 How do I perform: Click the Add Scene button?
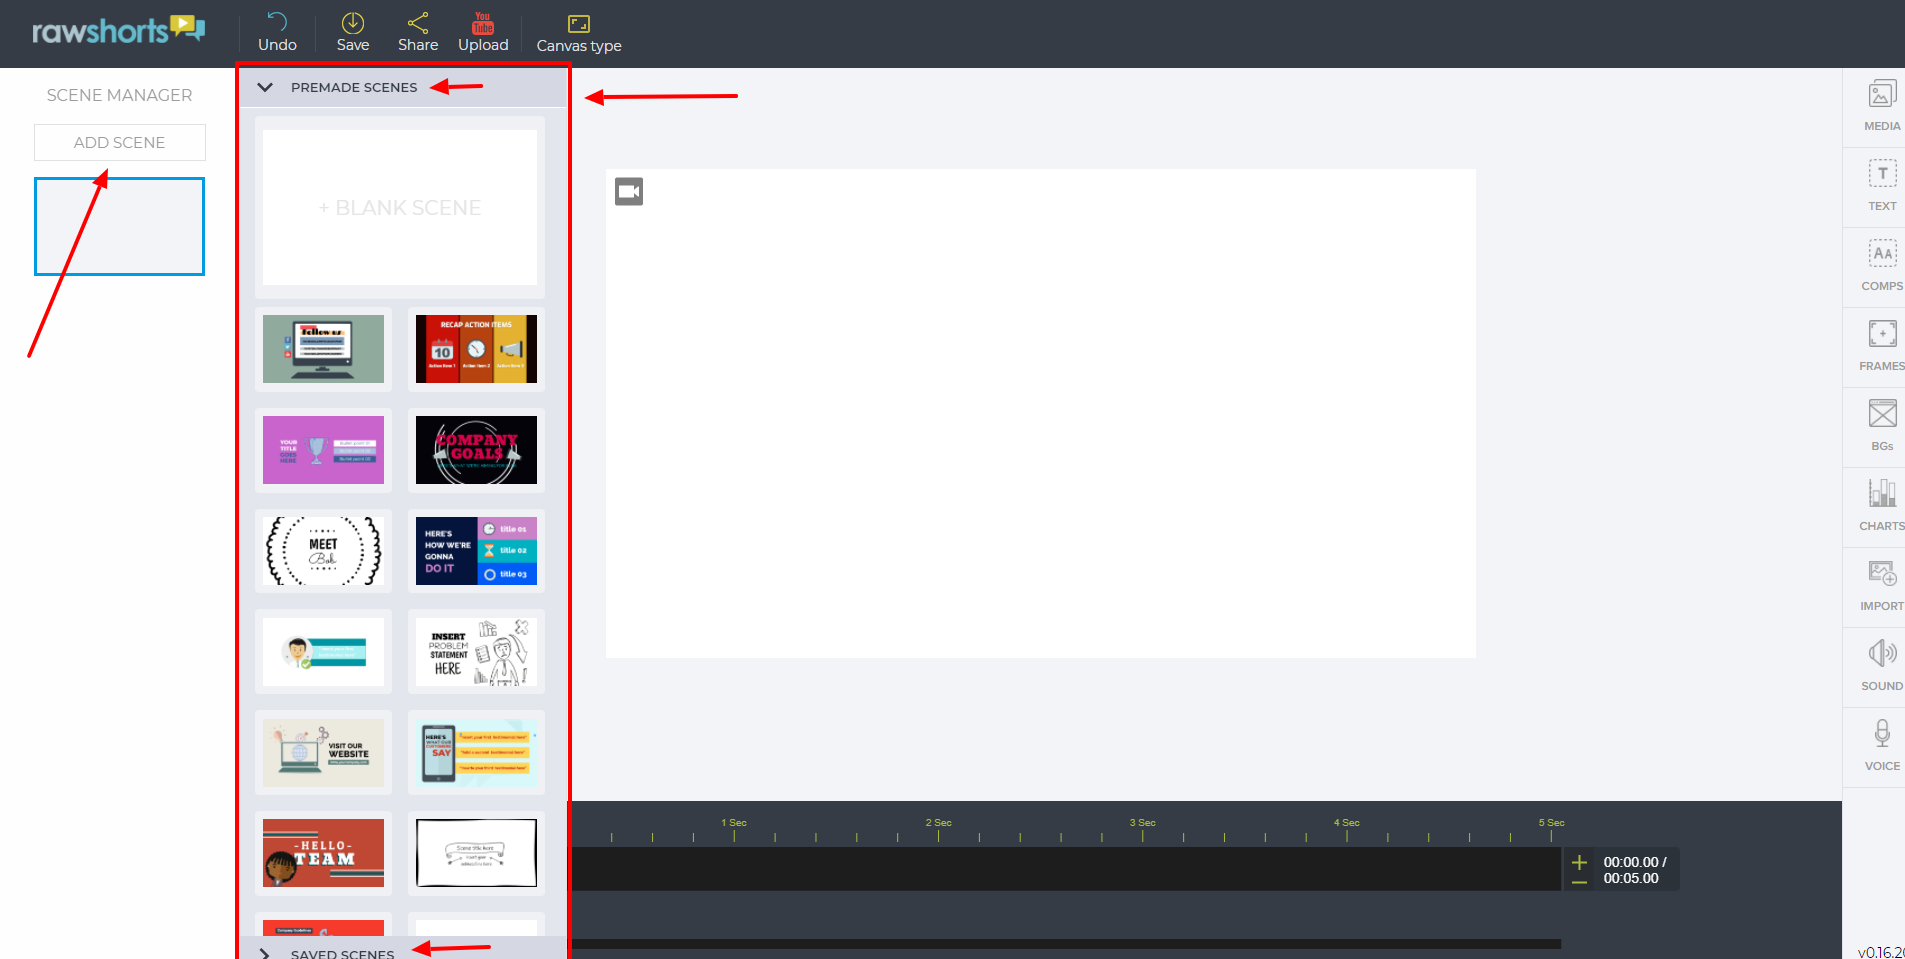(120, 142)
